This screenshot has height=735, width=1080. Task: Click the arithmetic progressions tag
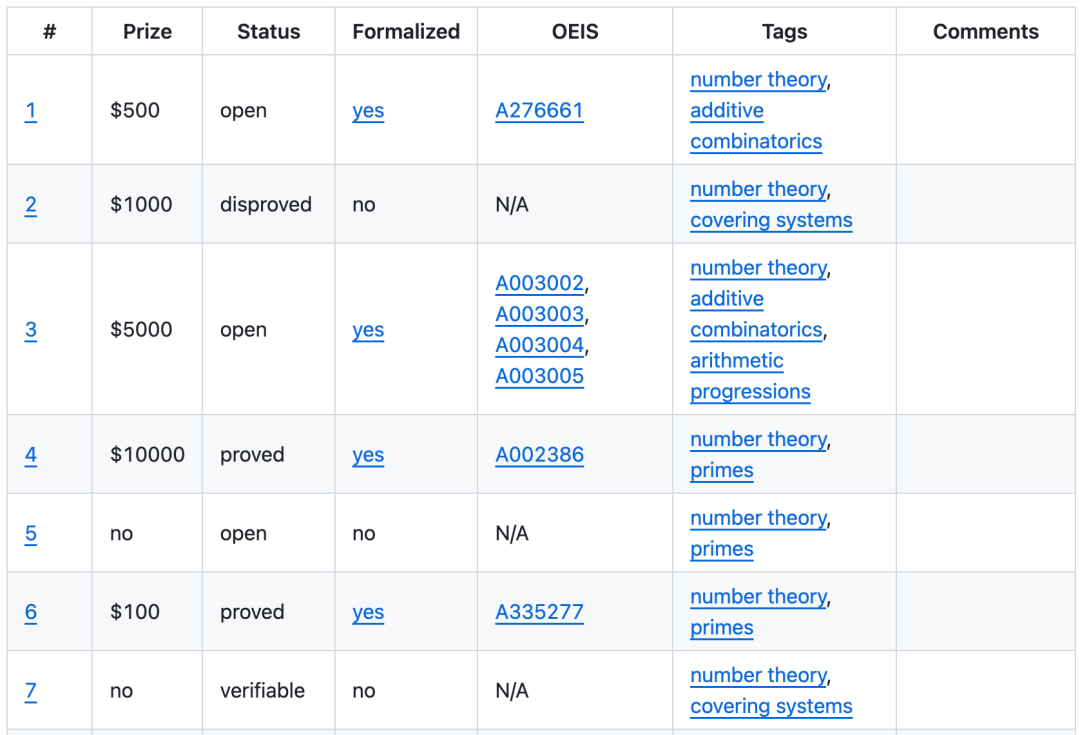click(x=749, y=376)
